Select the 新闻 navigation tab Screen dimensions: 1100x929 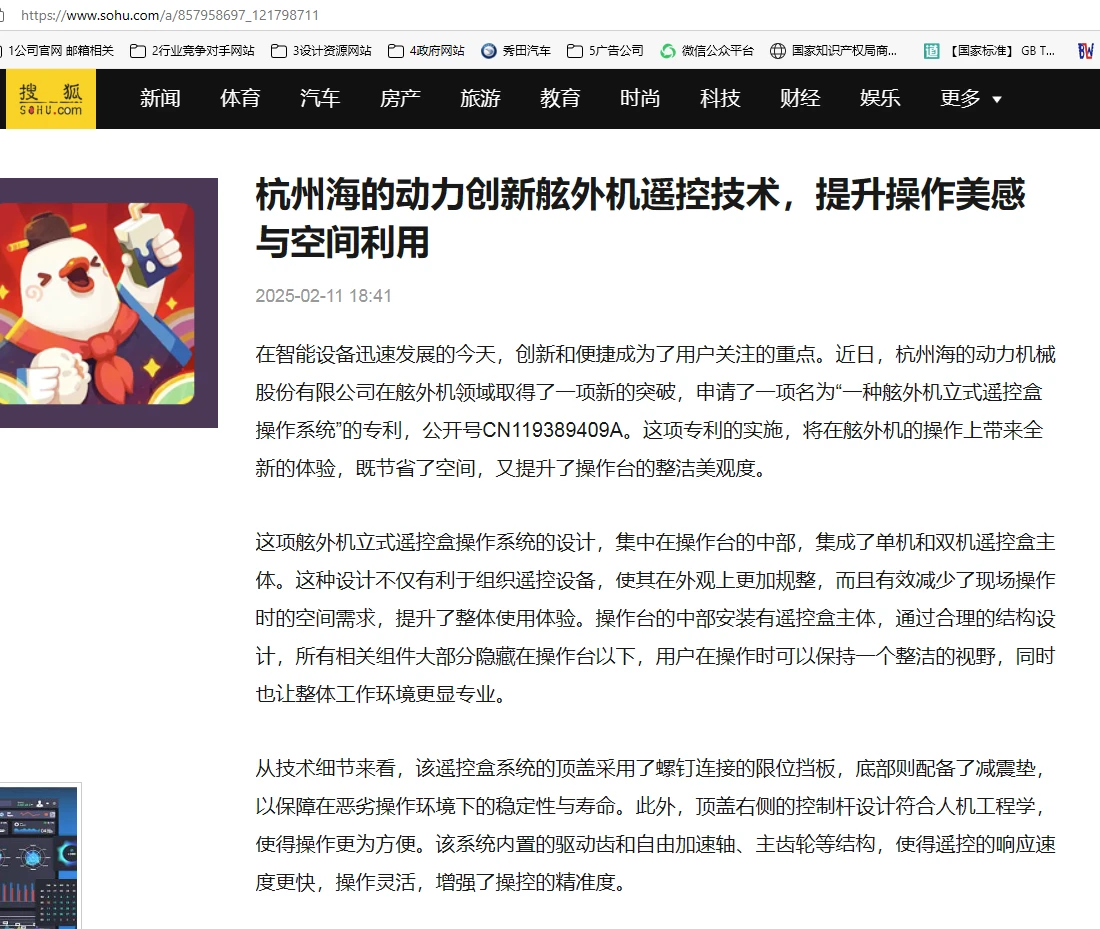point(160,98)
